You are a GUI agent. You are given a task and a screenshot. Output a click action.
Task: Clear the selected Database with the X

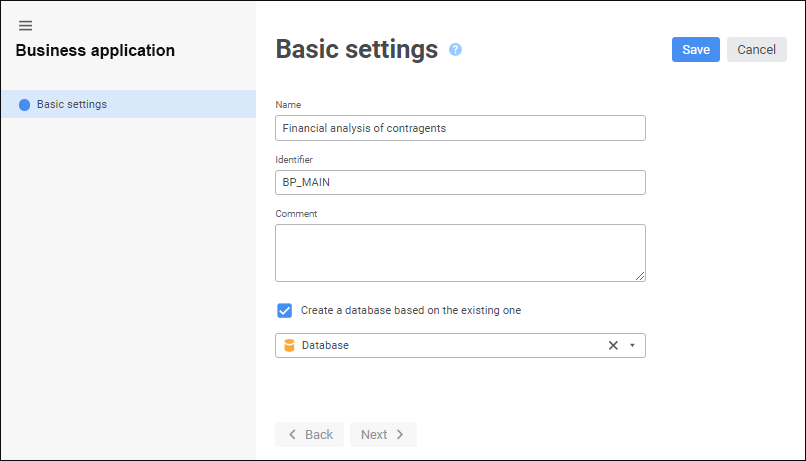tap(614, 345)
